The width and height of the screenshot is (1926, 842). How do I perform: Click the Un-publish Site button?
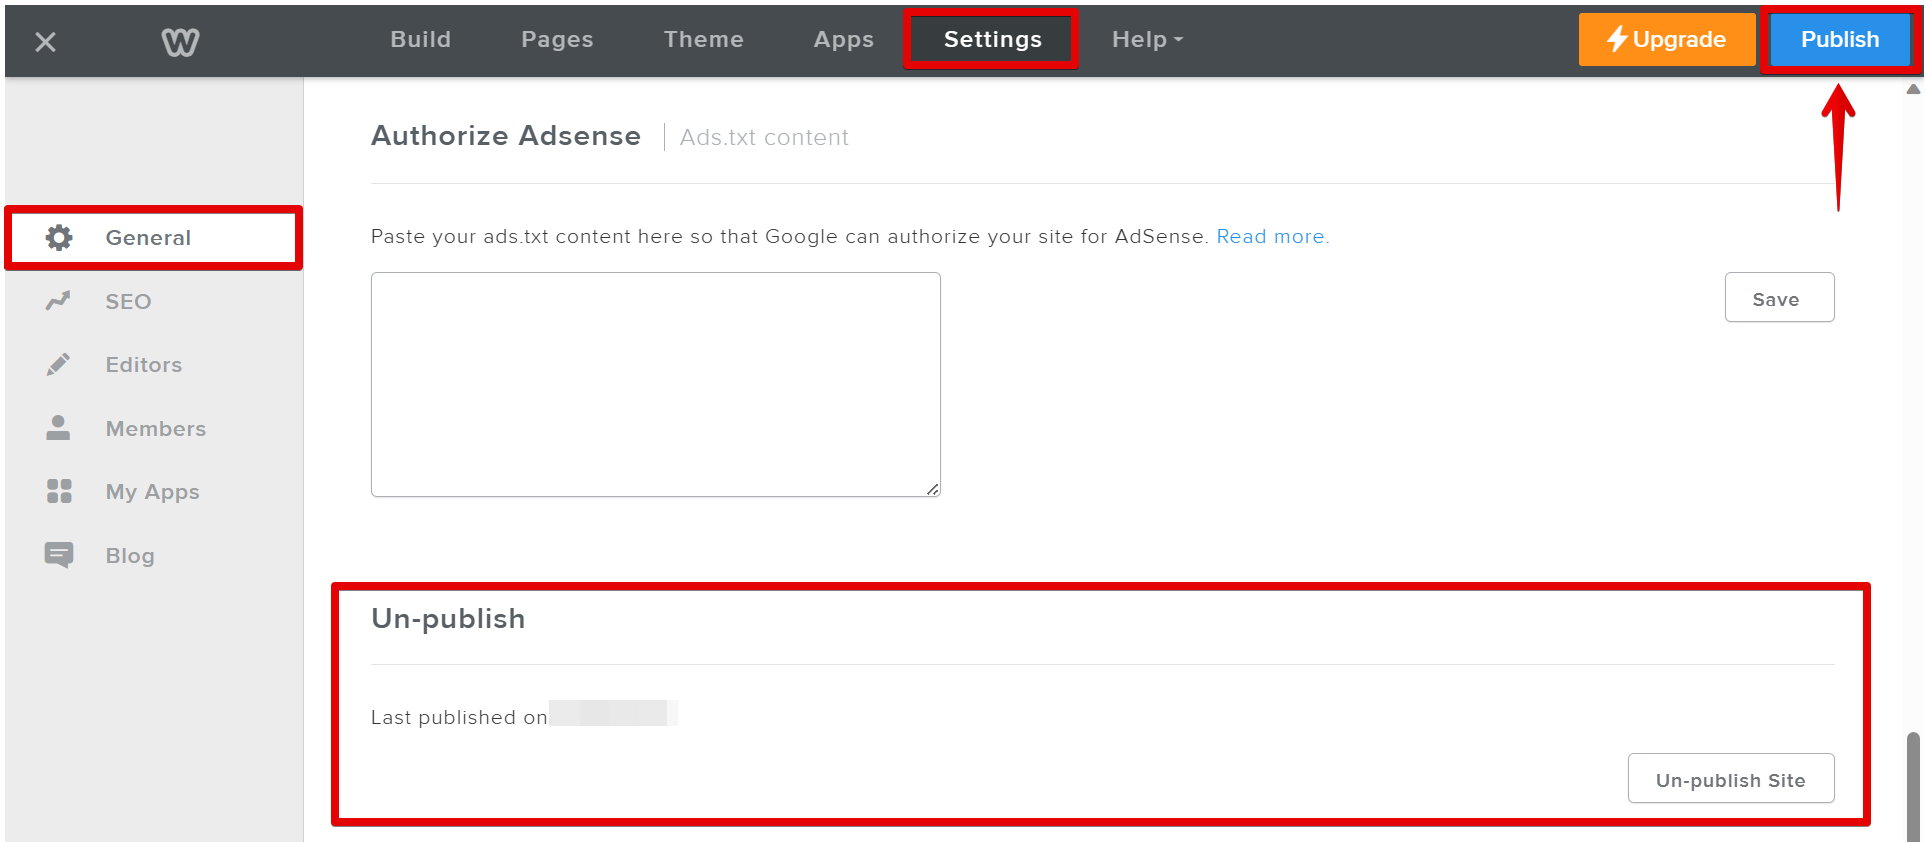tap(1730, 779)
